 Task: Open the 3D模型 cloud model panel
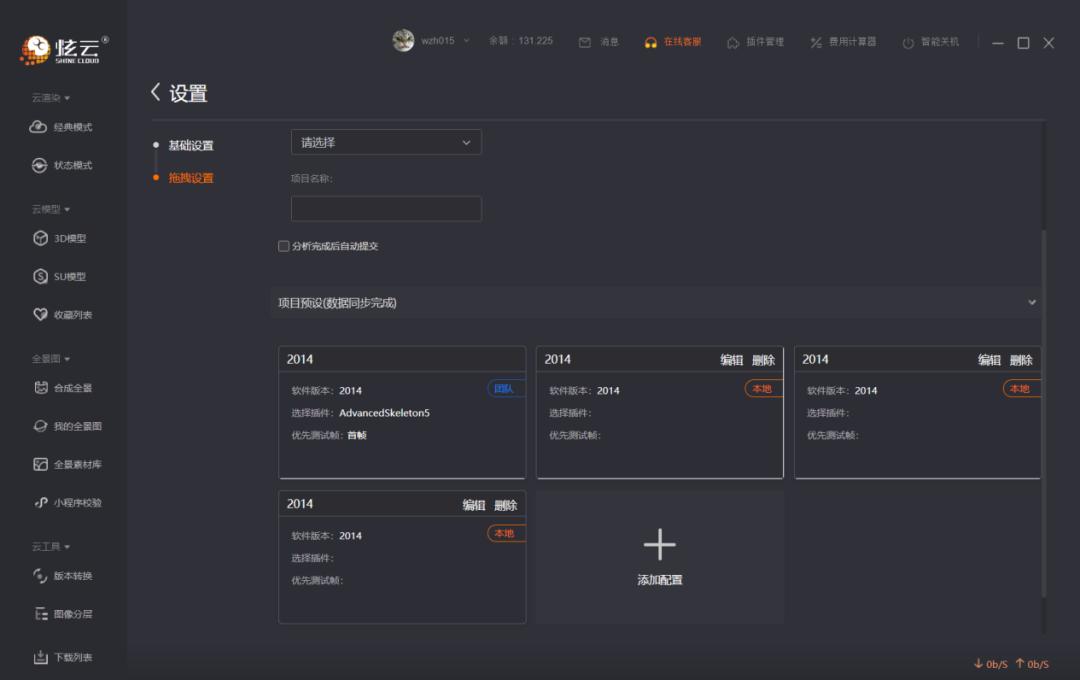62,238
